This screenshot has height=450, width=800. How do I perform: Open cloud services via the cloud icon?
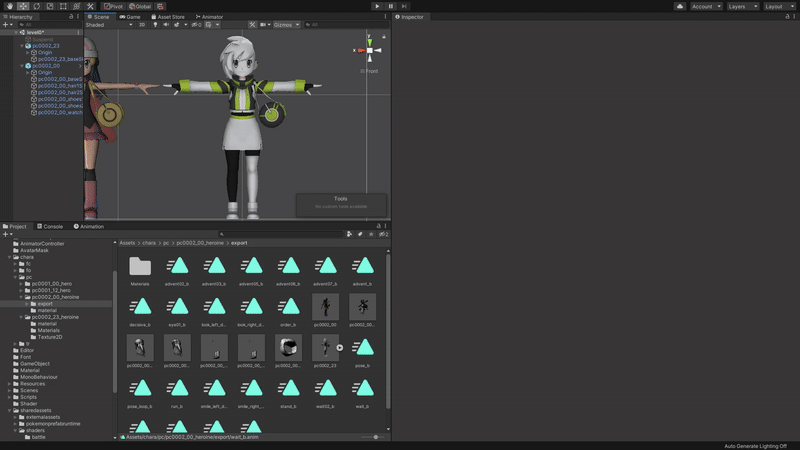tap(680, 6)
